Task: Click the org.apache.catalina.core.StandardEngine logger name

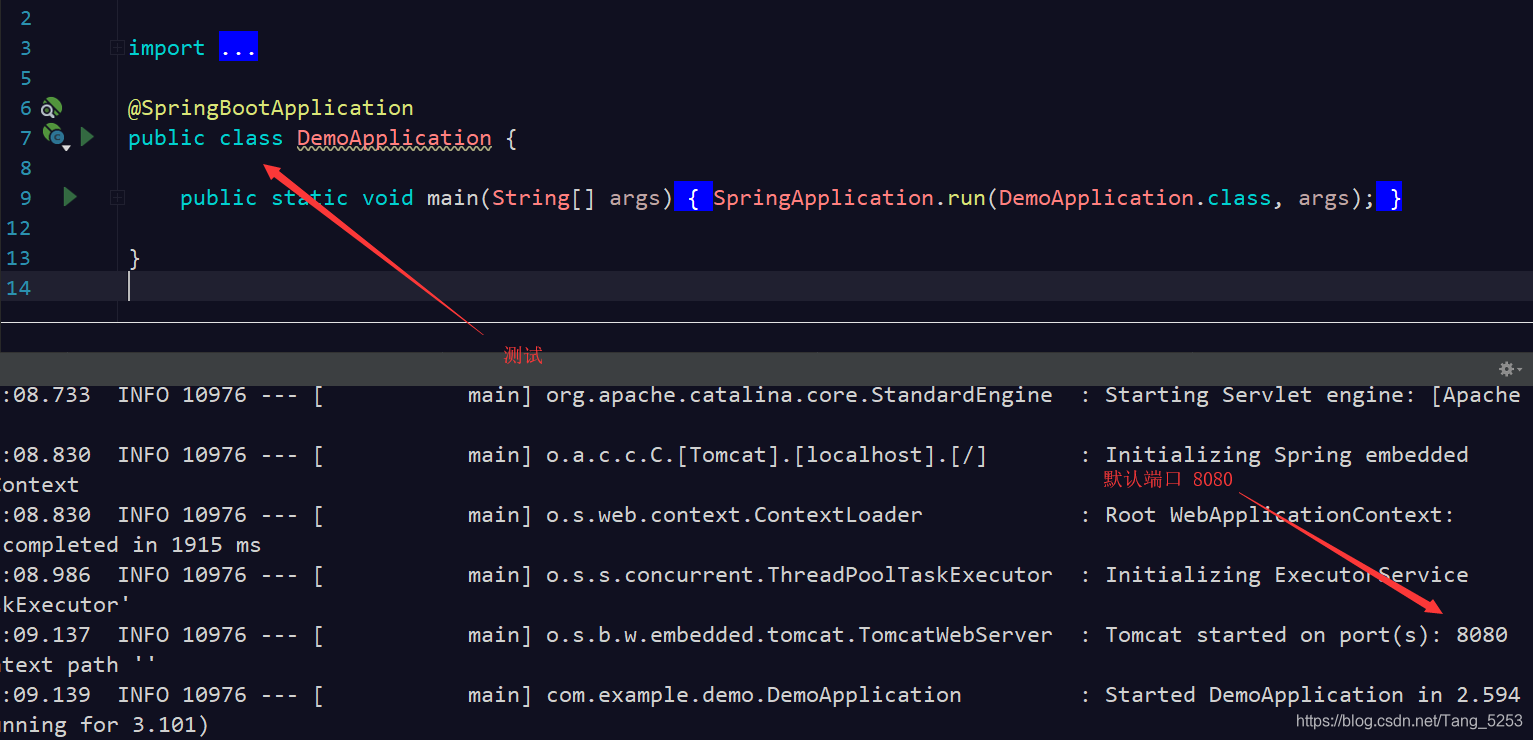Action: pyautogui.click(x=799, y=395)
